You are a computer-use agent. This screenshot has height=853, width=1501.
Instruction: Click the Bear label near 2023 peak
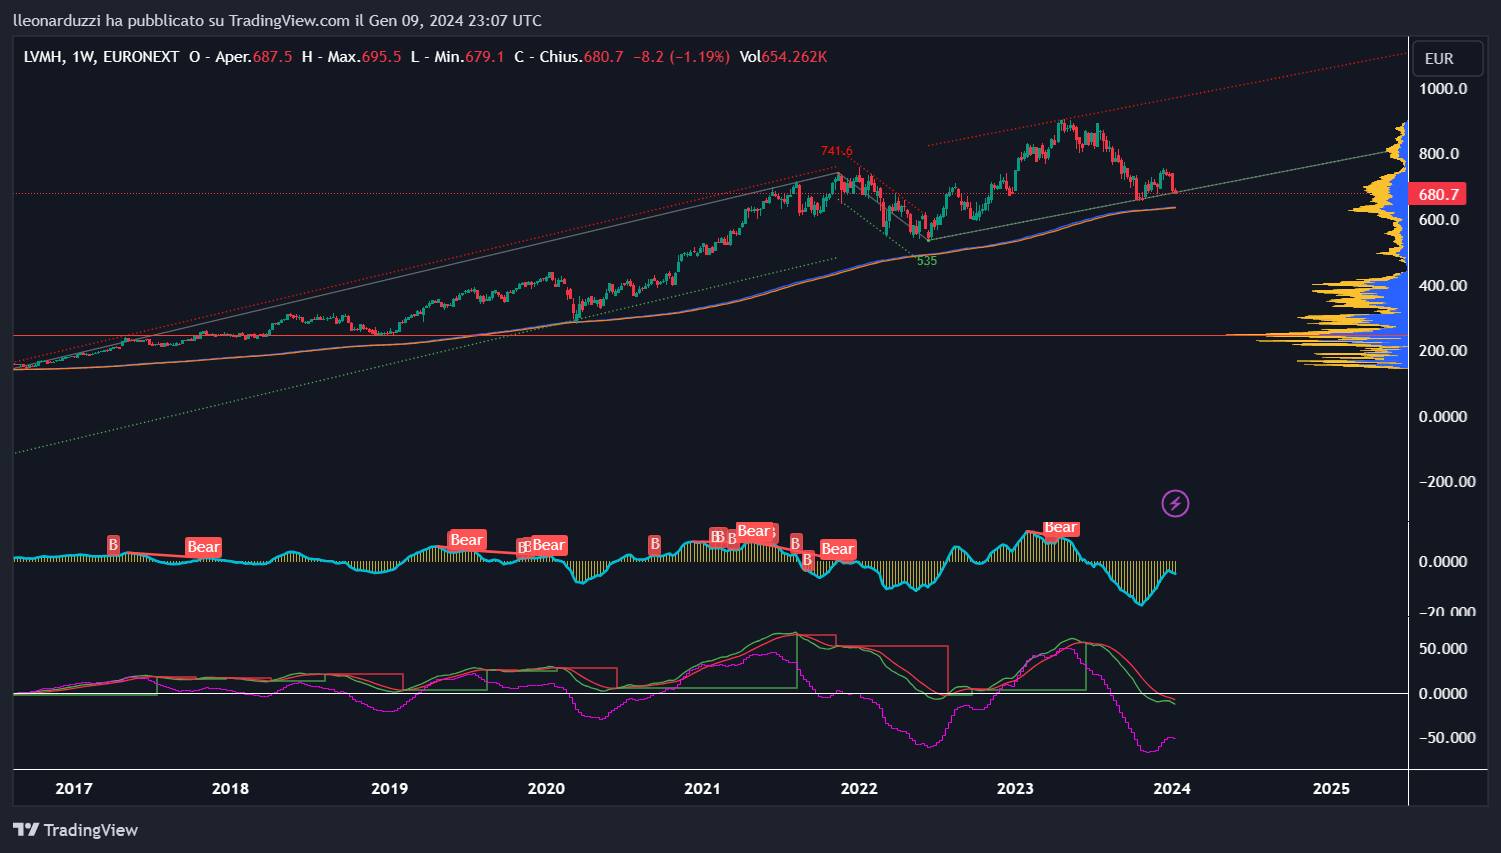pyautogui.click(x=1060, y=527)
